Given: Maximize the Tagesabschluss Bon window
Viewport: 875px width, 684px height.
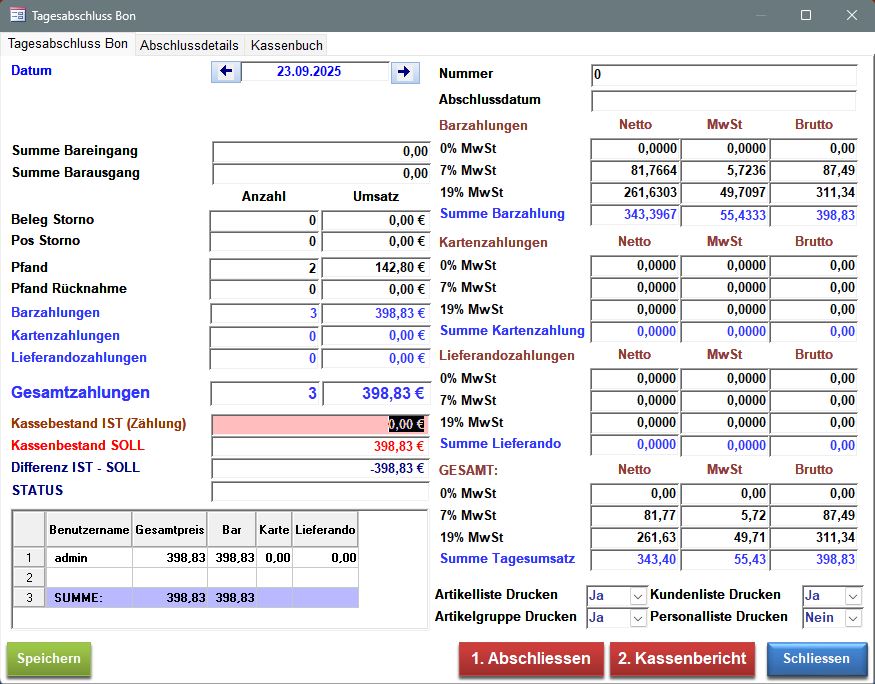Looking at the screenshot, I should click(806, 15).
